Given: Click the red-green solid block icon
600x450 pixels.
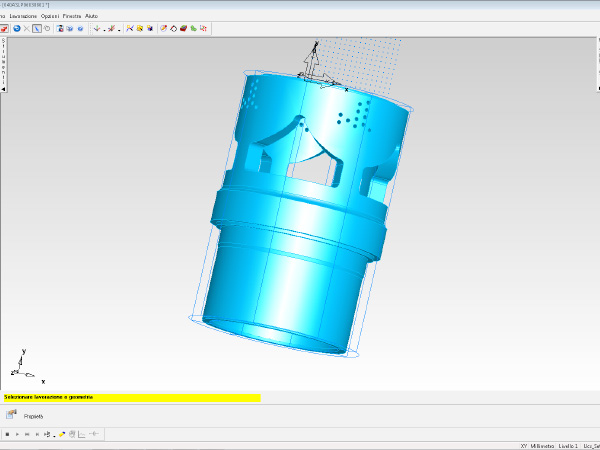Looking at the screenshot, I should click(184, 29).
